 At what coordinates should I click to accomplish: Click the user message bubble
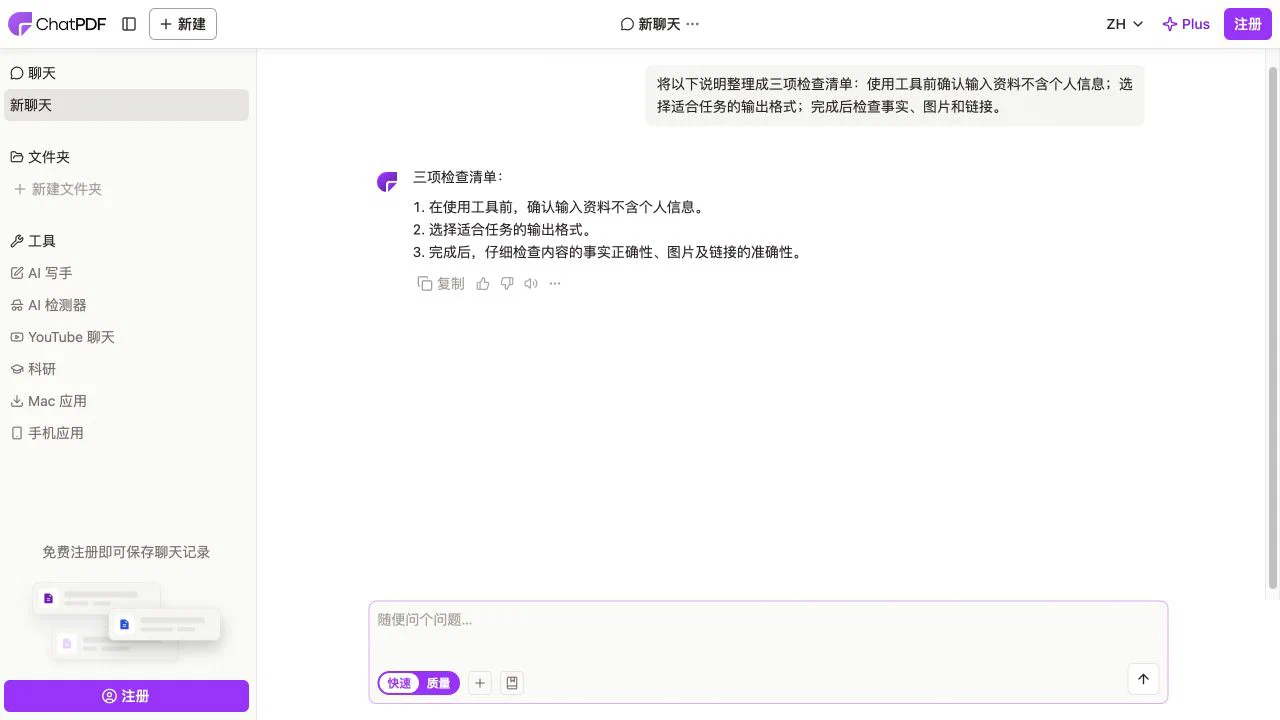pos(895,95)
